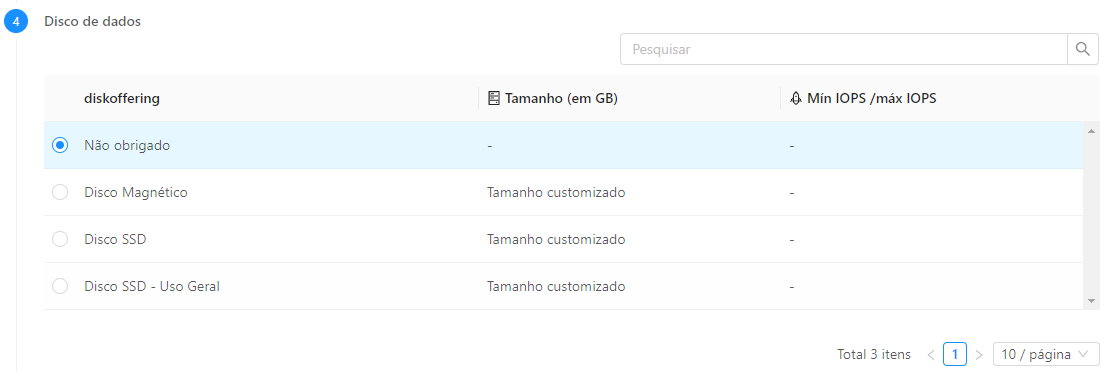The image size is (1116, 374).
Task: Click the scrollbar up arrow
Action: (1091, 130)
